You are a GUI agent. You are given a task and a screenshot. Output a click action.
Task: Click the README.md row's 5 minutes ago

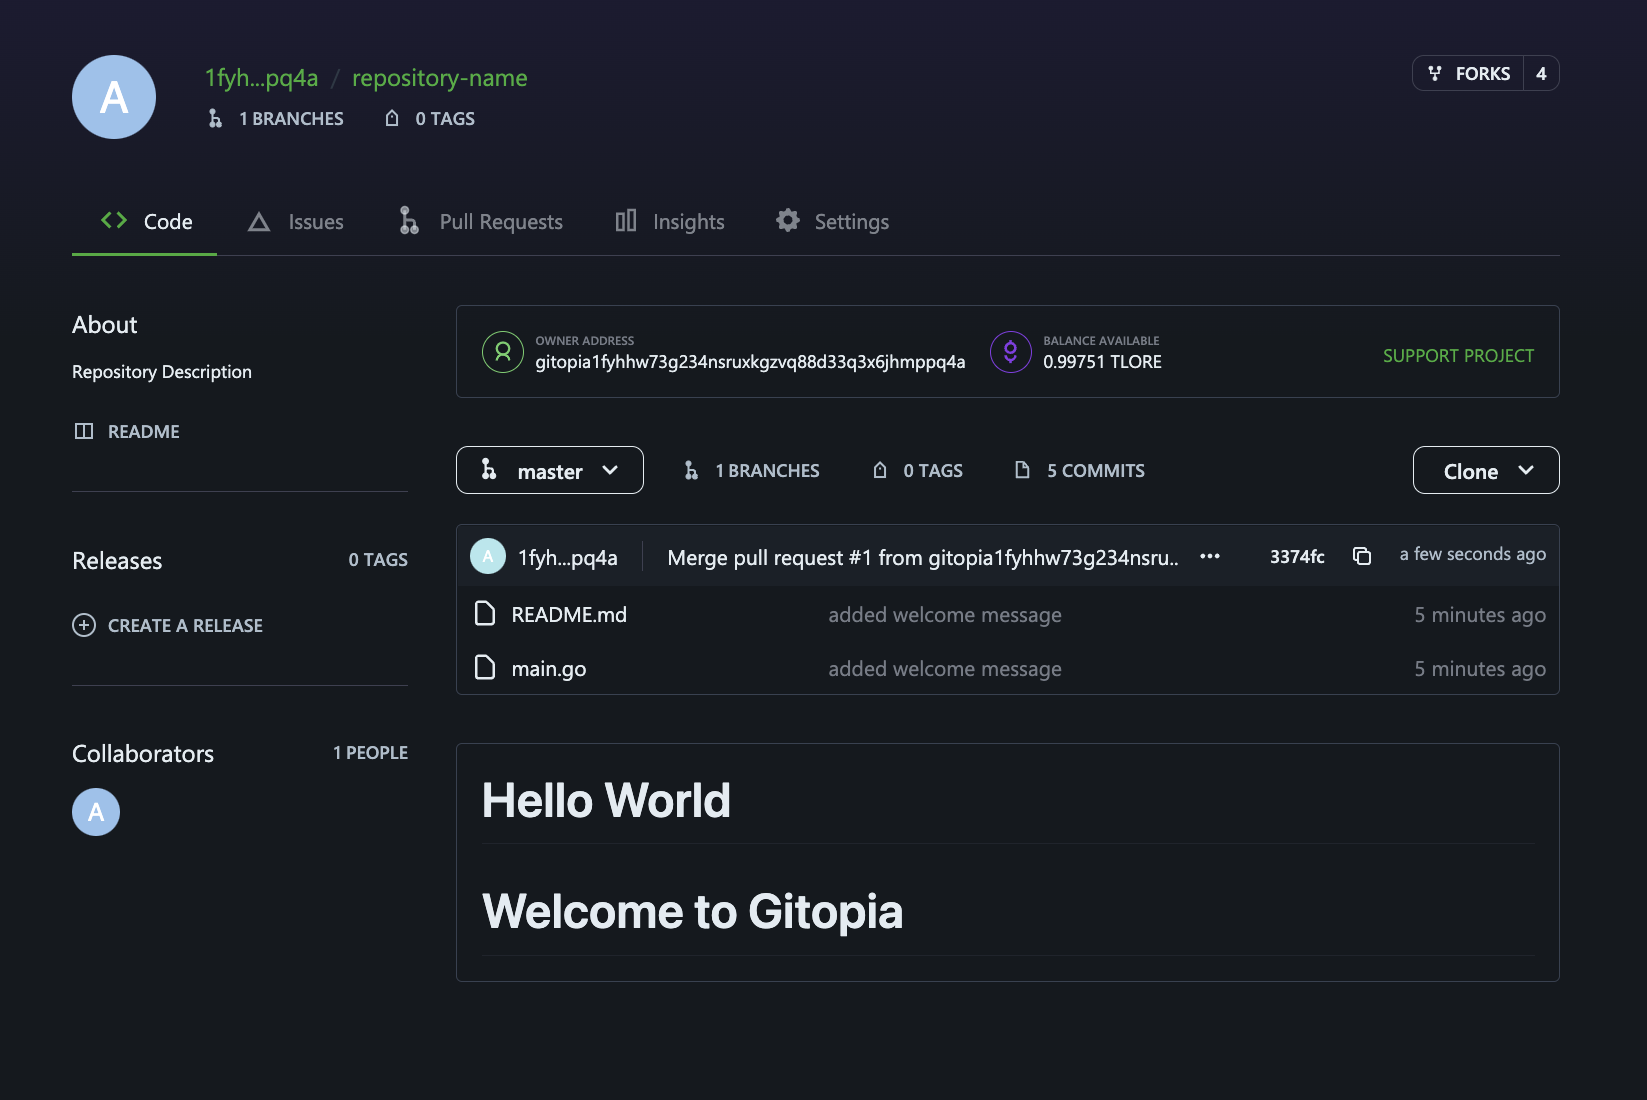tap(1480, 615)
